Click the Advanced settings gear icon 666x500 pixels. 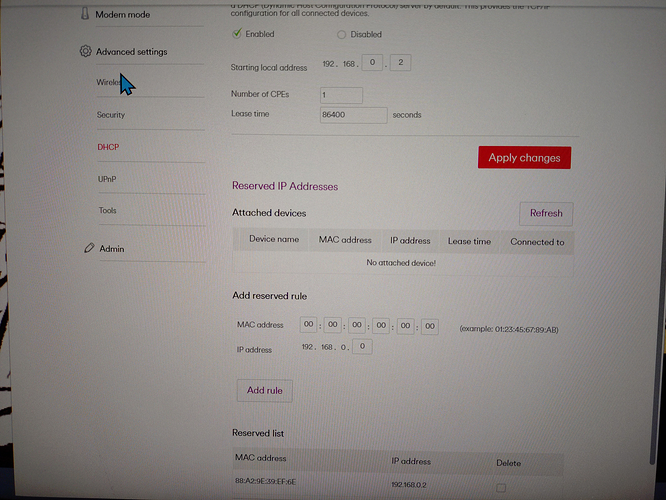(x=85, y=51)
